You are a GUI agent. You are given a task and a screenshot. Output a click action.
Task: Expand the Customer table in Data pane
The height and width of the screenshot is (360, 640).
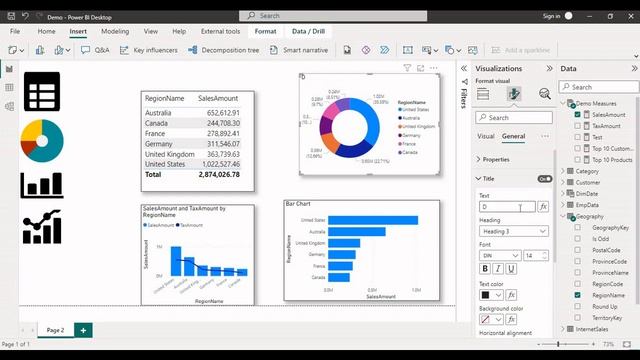point(563,182)
